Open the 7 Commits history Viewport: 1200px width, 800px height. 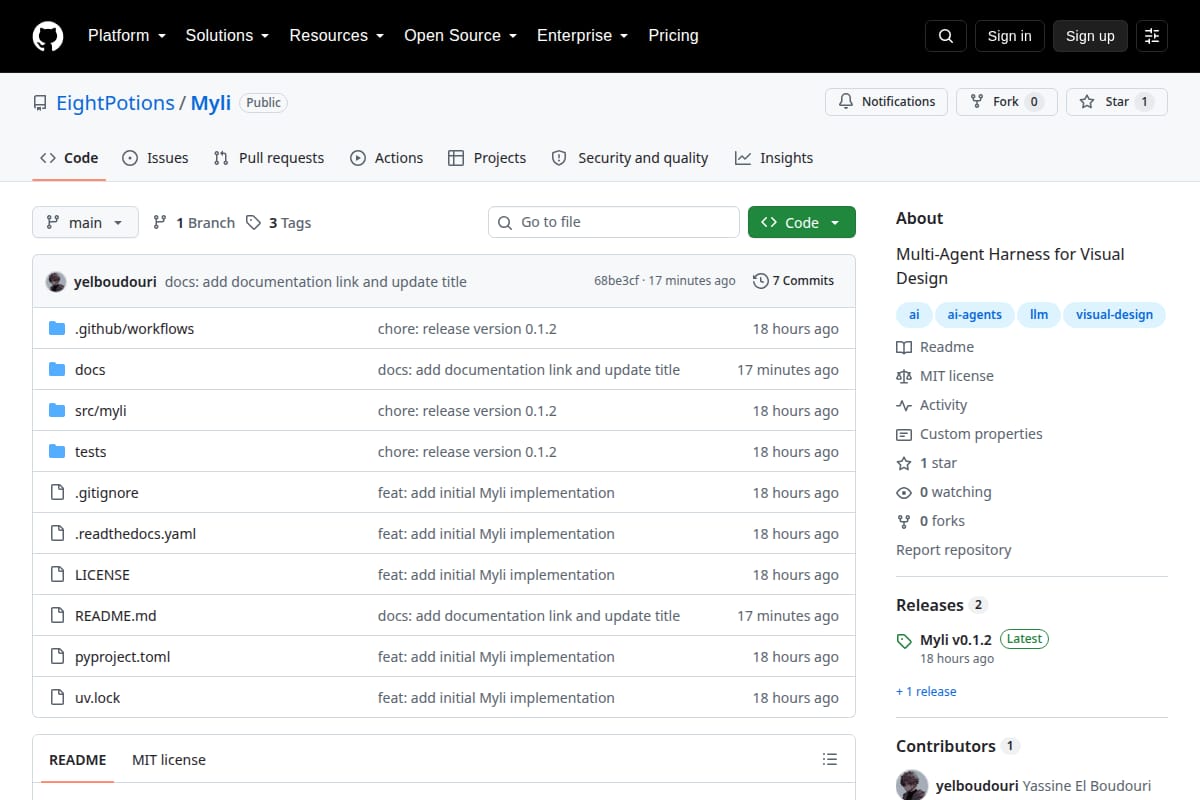pos(793,281)
